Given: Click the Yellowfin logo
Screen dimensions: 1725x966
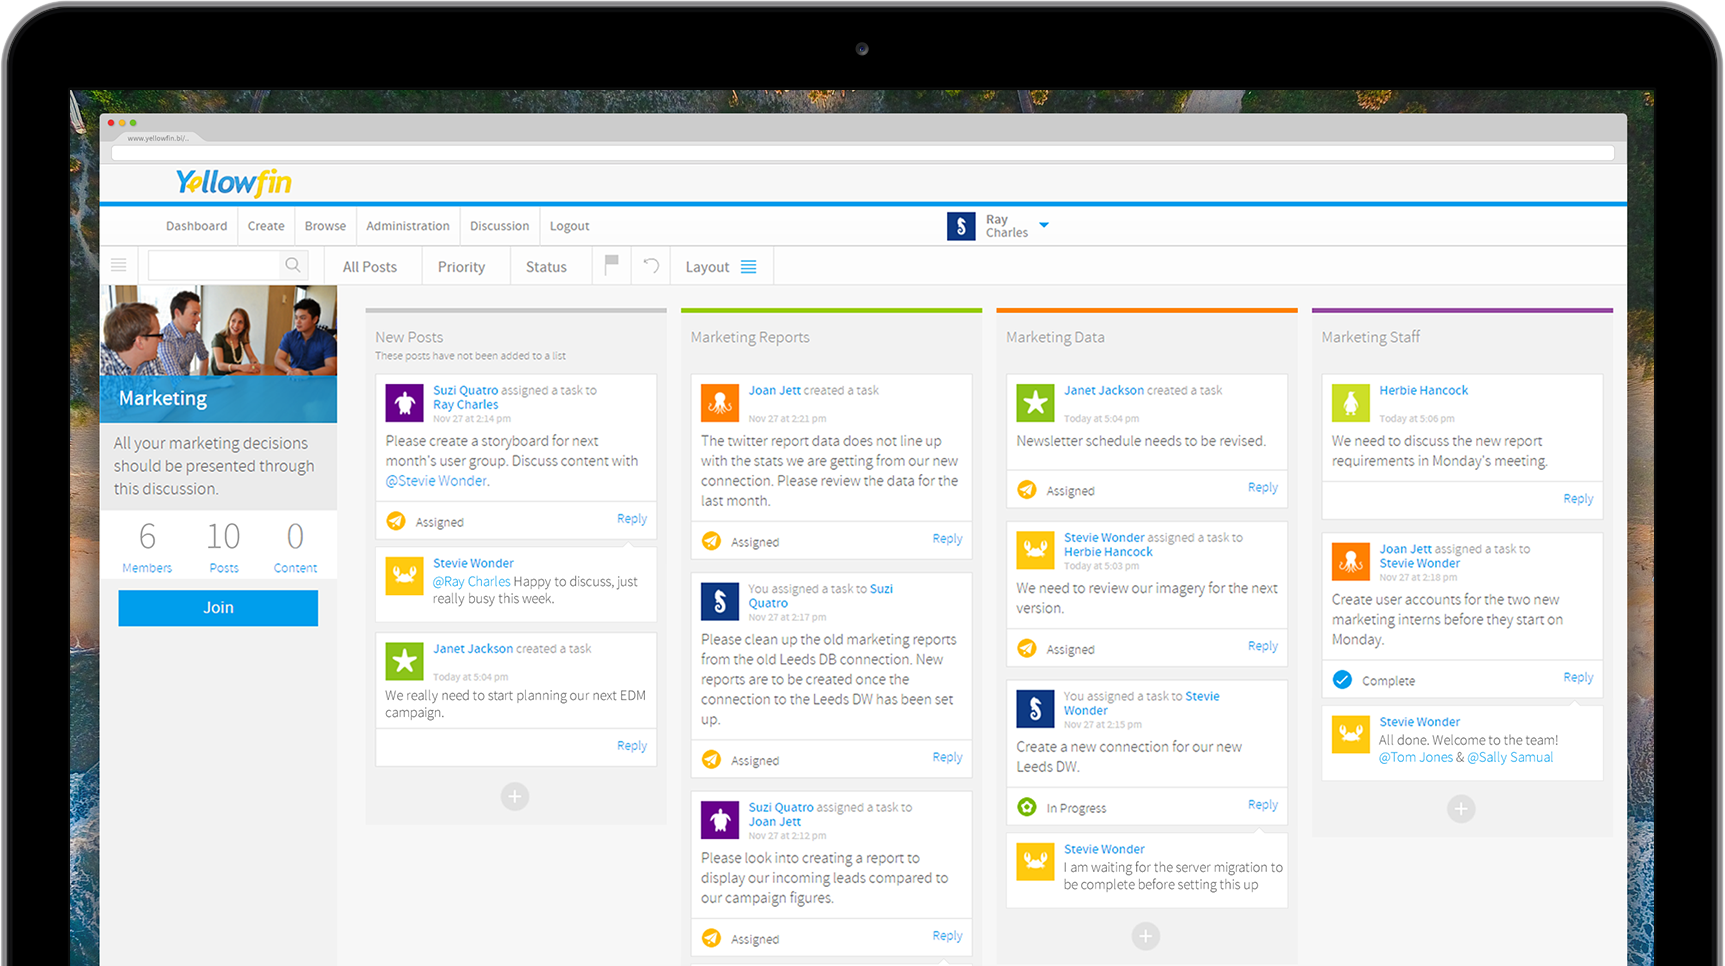Looking at the screenshot, I should [233, 182].
